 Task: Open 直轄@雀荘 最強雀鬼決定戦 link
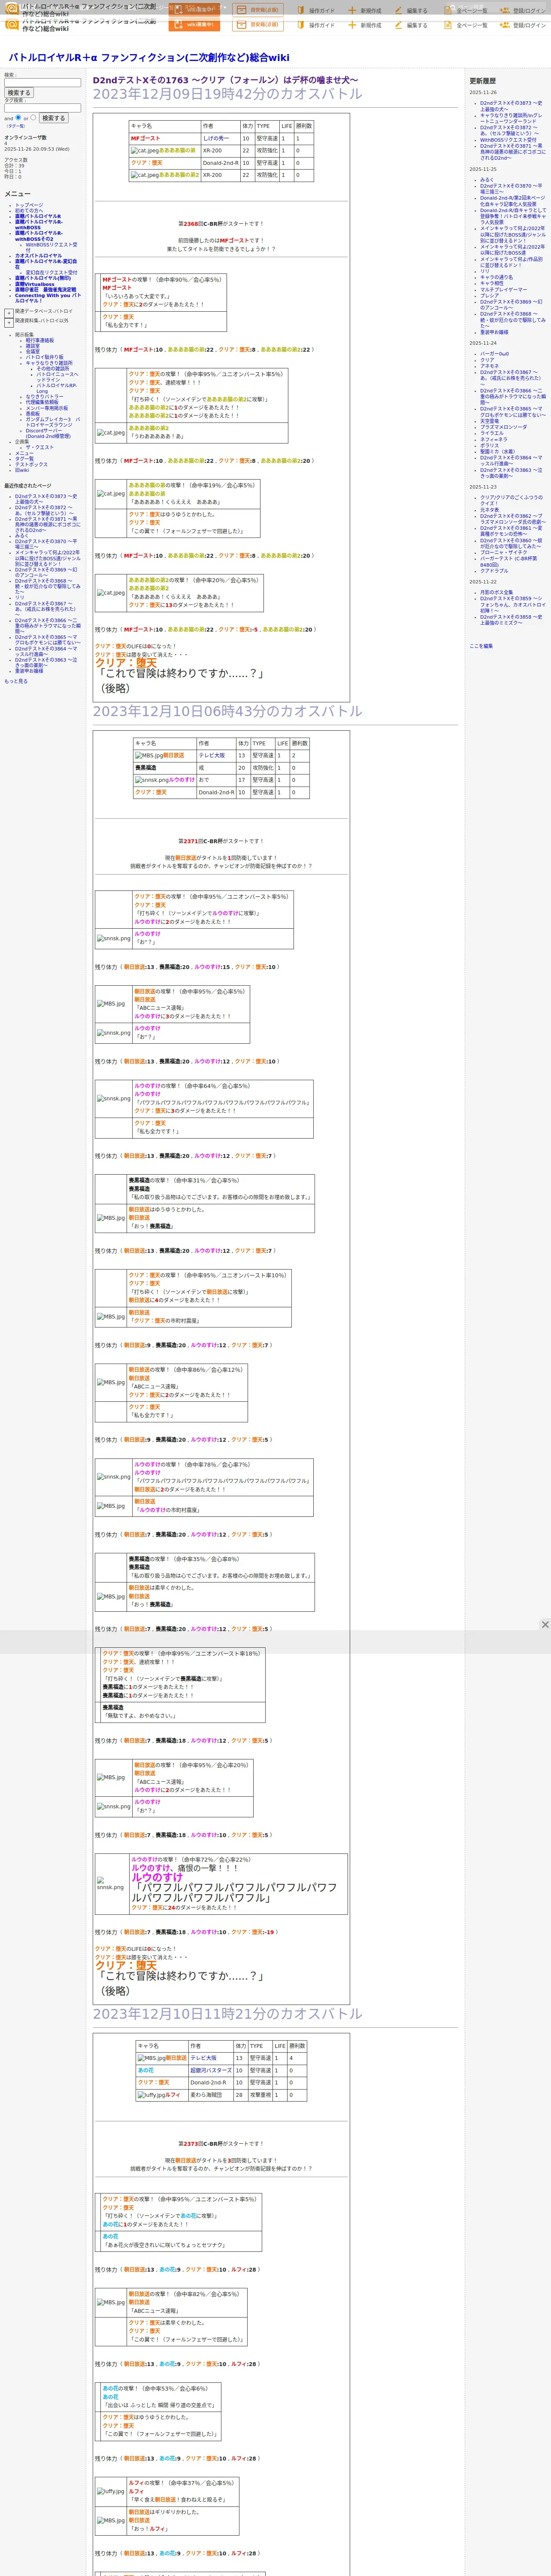[46, 290]
